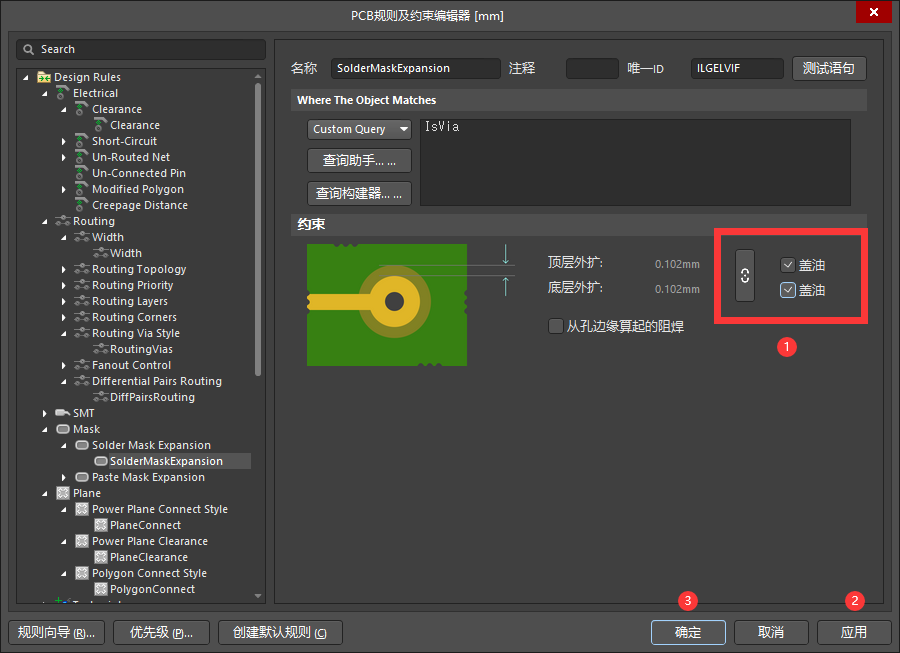This screenshot has height=653, width=900.
Task: Click the scroll down arrow of rule tree
Action: [258, 596]
